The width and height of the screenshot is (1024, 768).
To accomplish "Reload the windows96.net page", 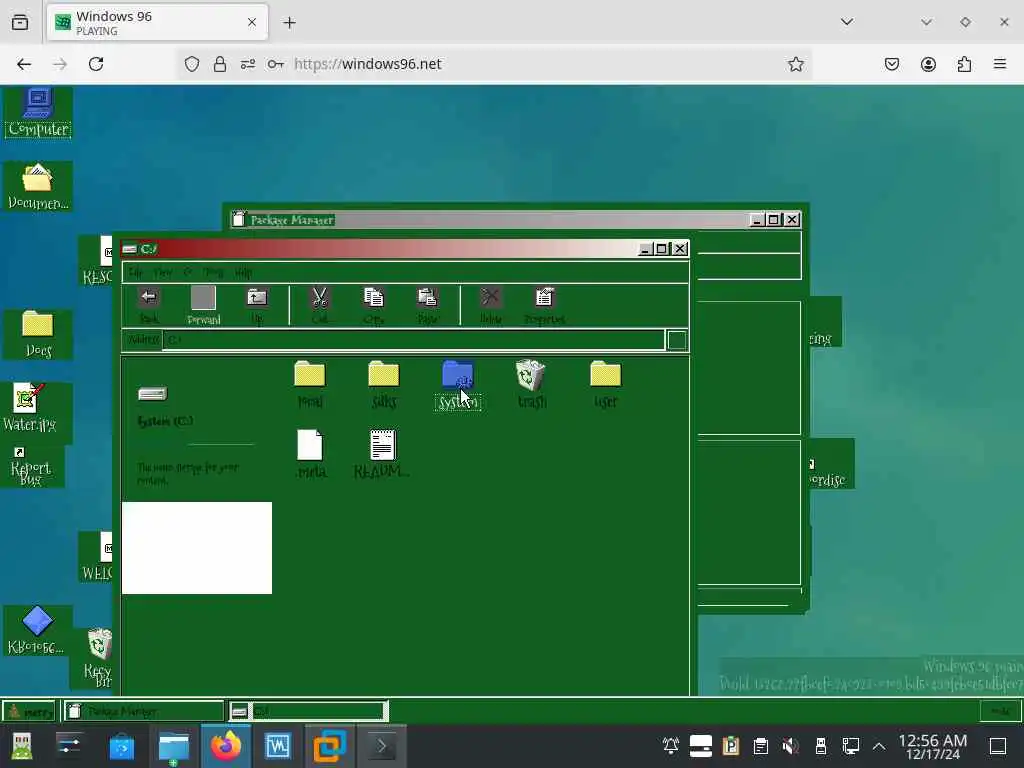I will (x=96, y=64).
